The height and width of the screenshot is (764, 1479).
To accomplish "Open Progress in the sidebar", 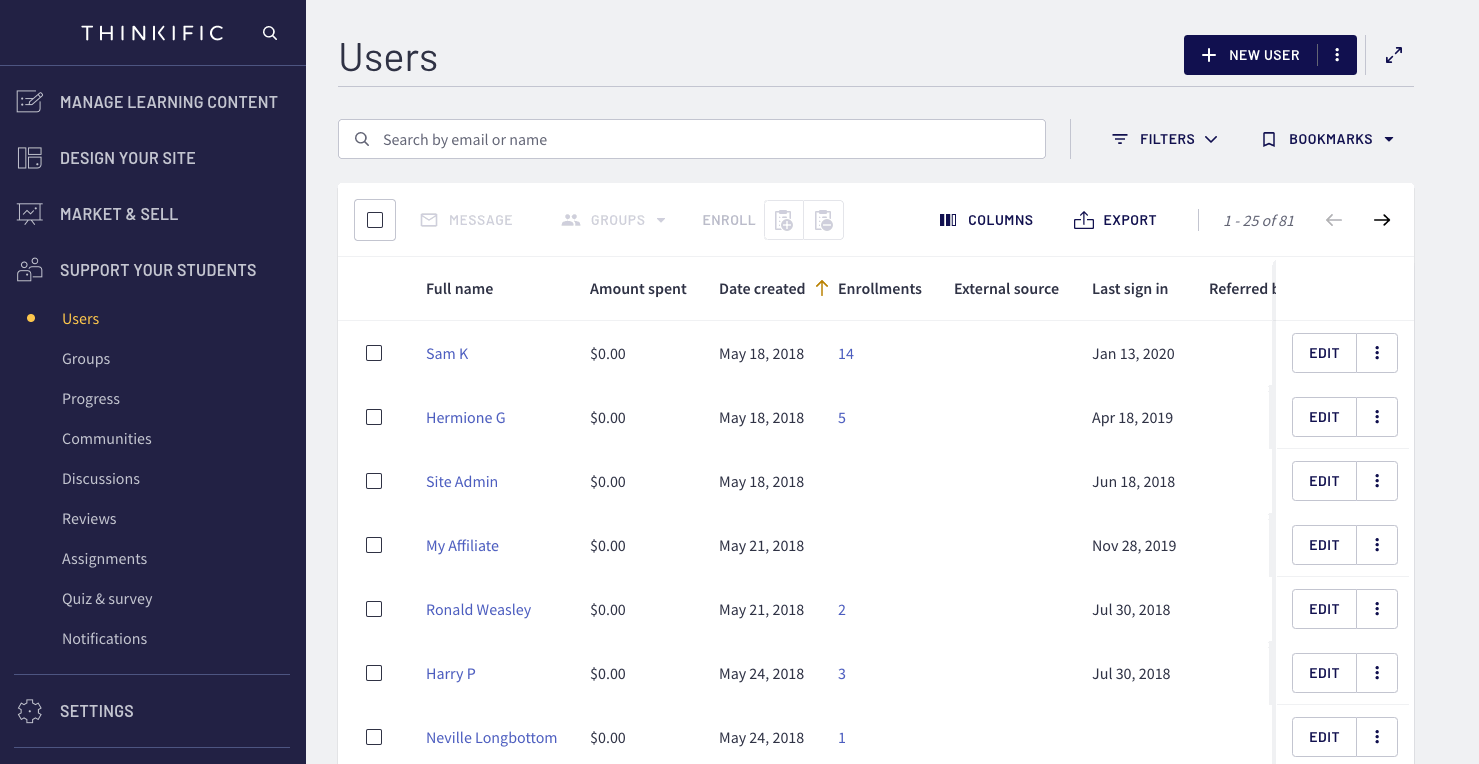I will pos(91,399).
